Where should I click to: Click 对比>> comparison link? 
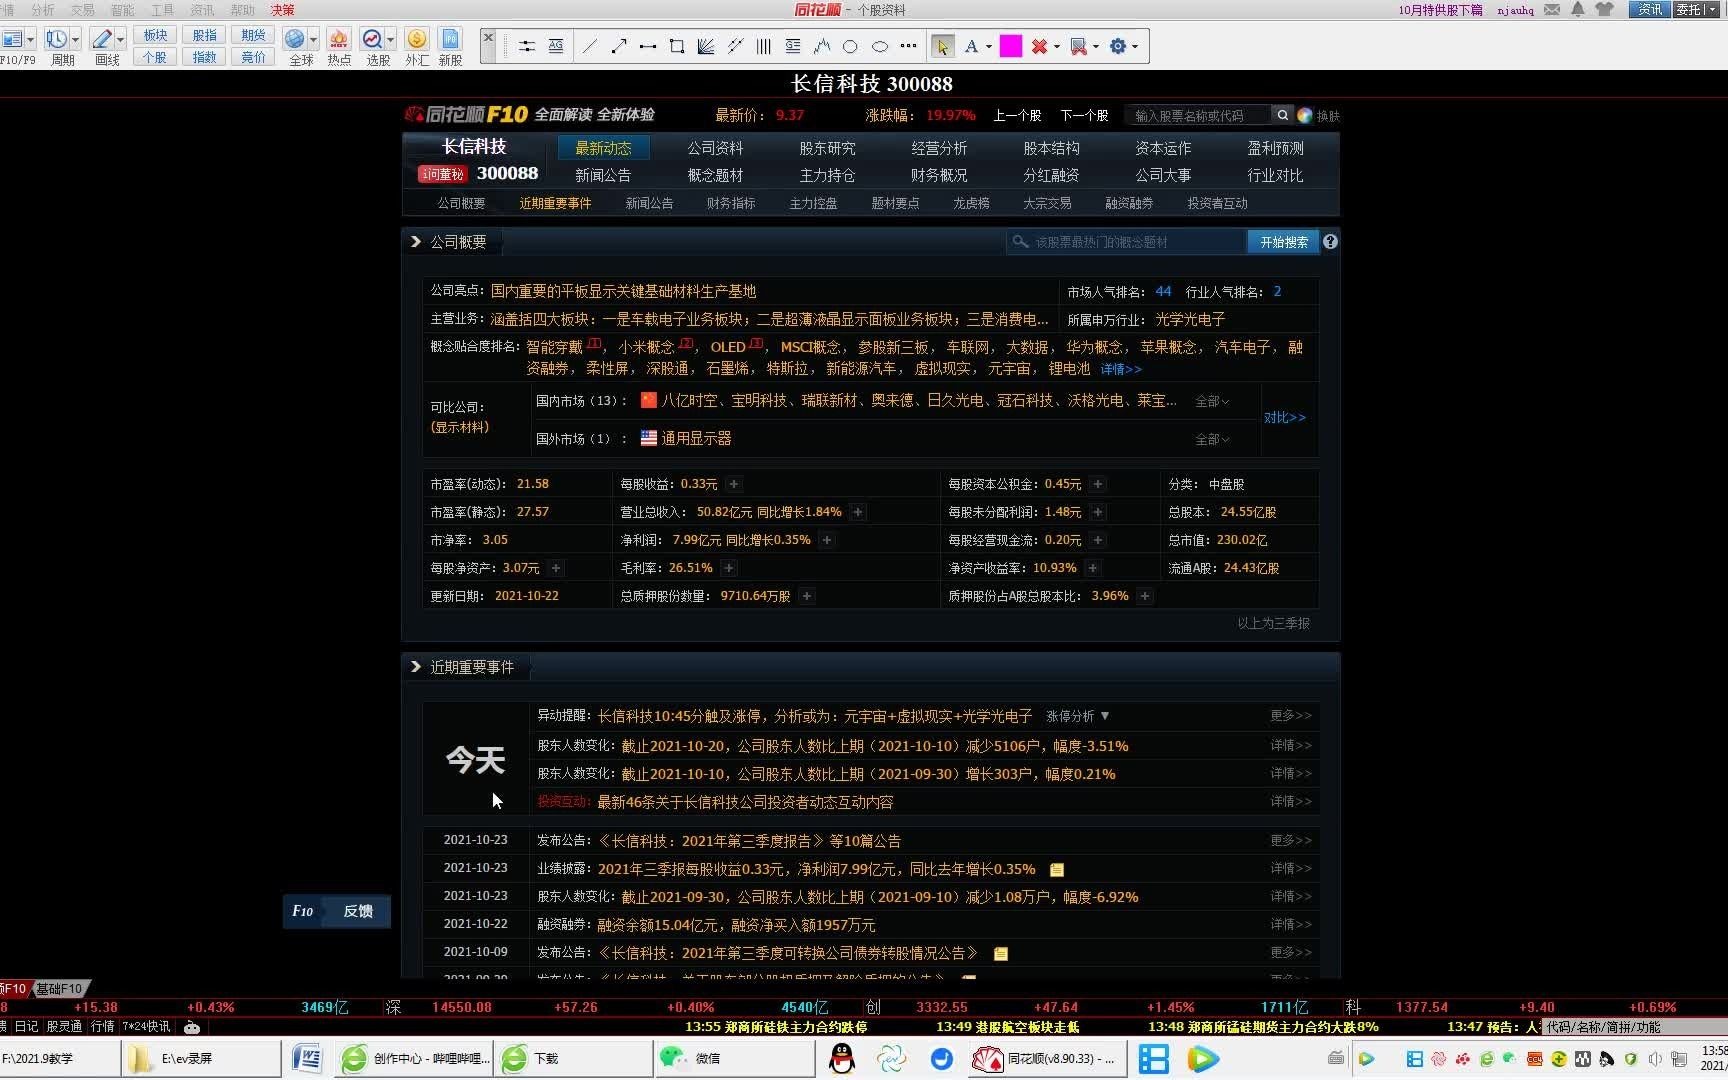click(x=1285, y=418)
